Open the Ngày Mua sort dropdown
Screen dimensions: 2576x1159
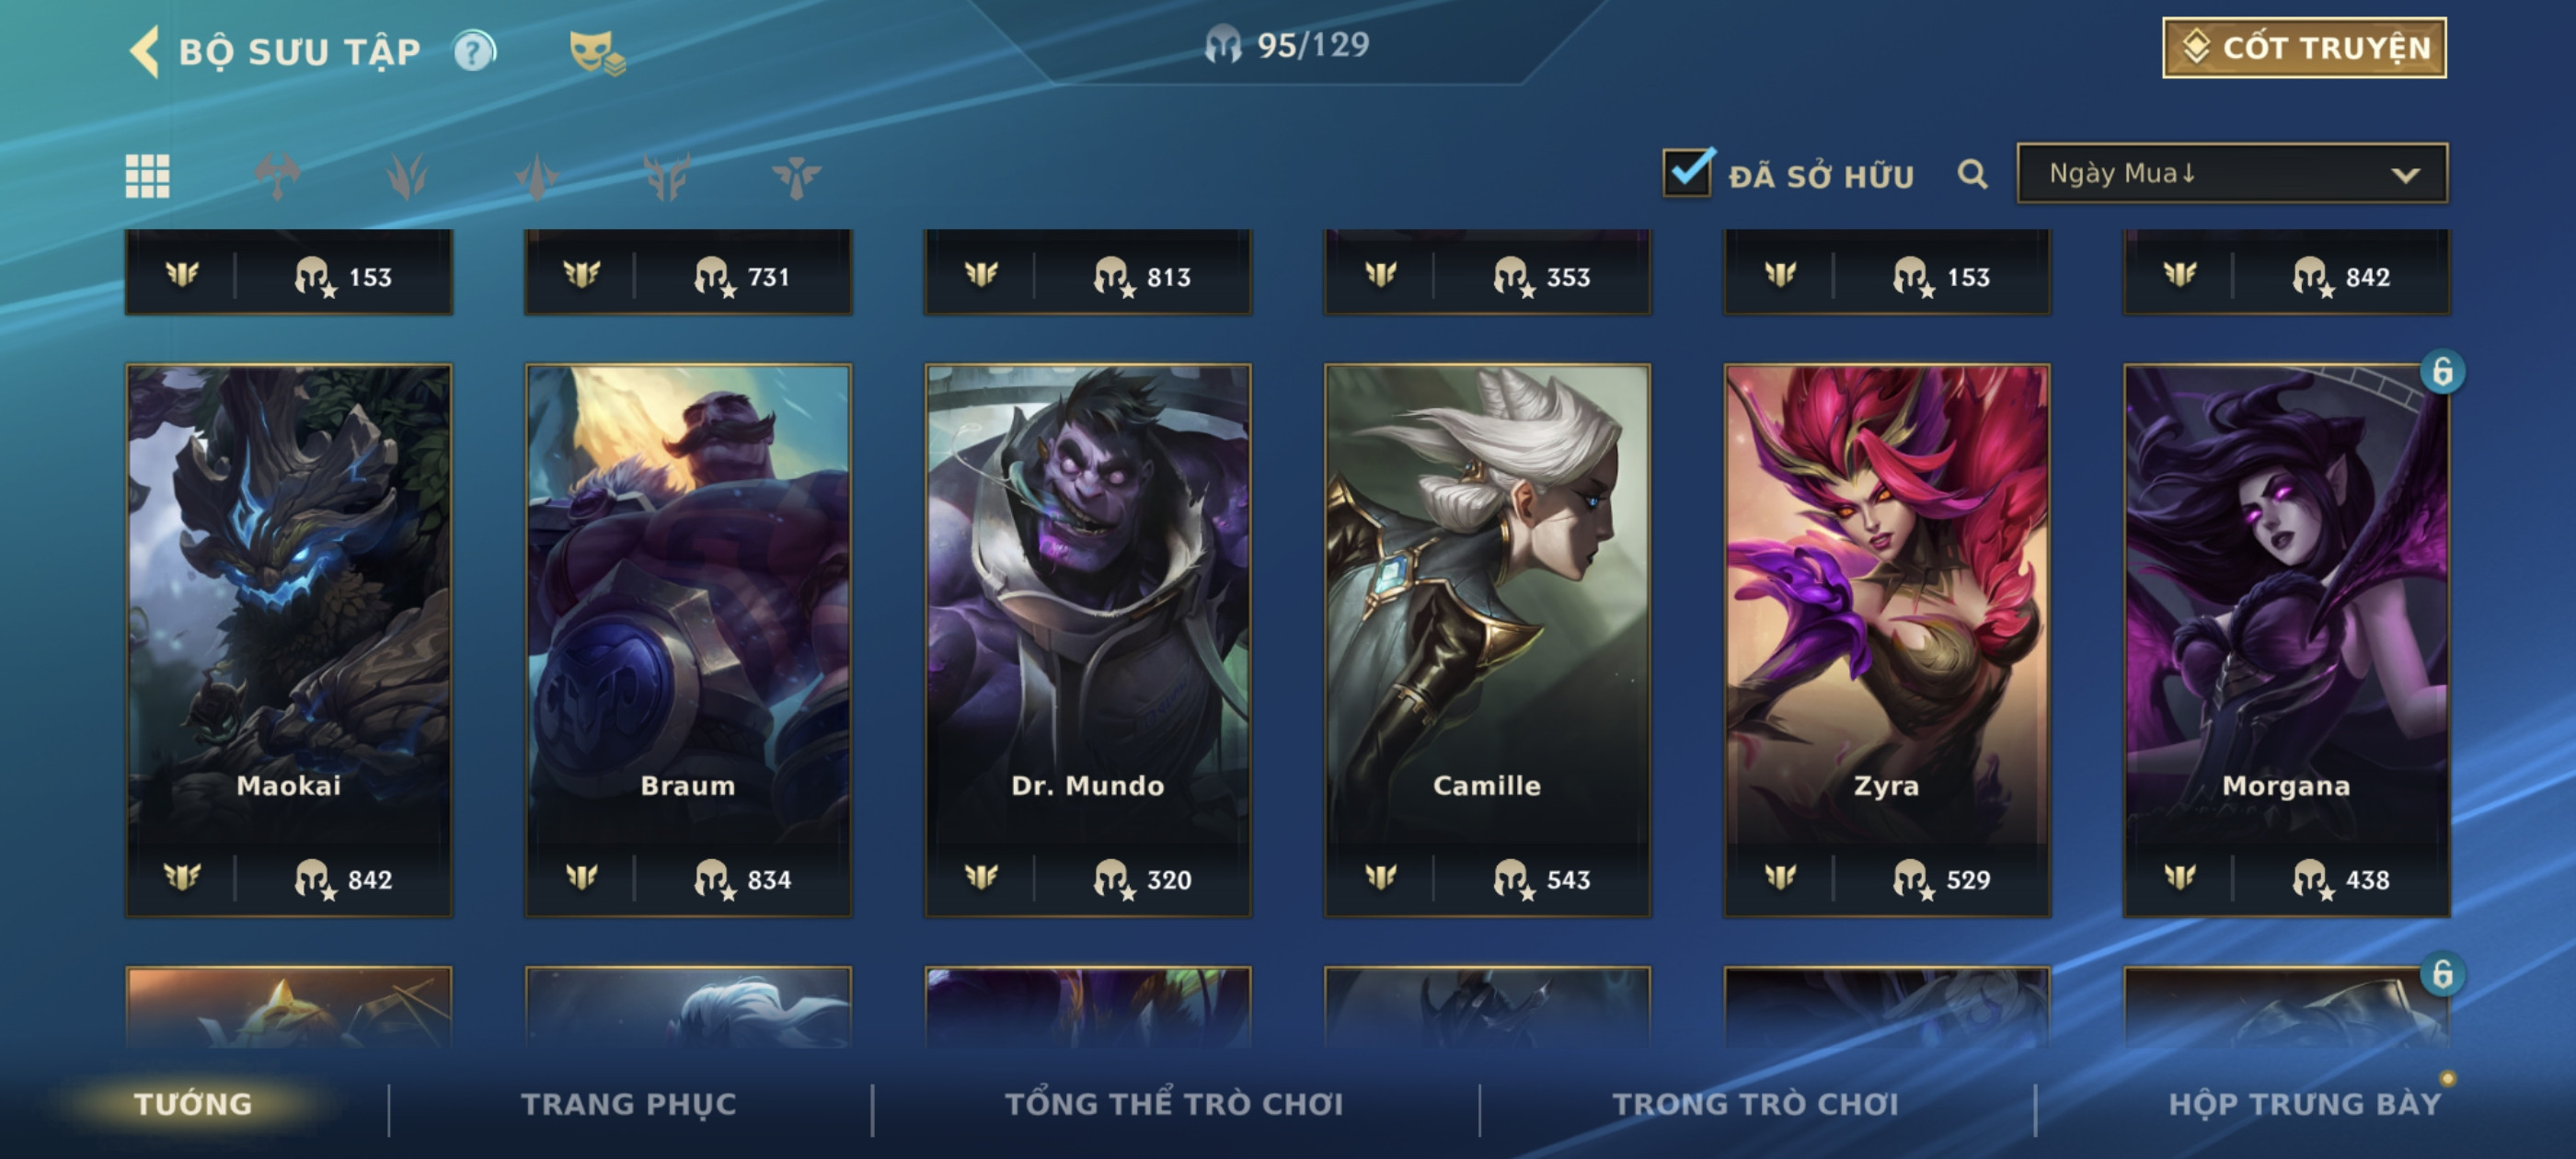2232,173
